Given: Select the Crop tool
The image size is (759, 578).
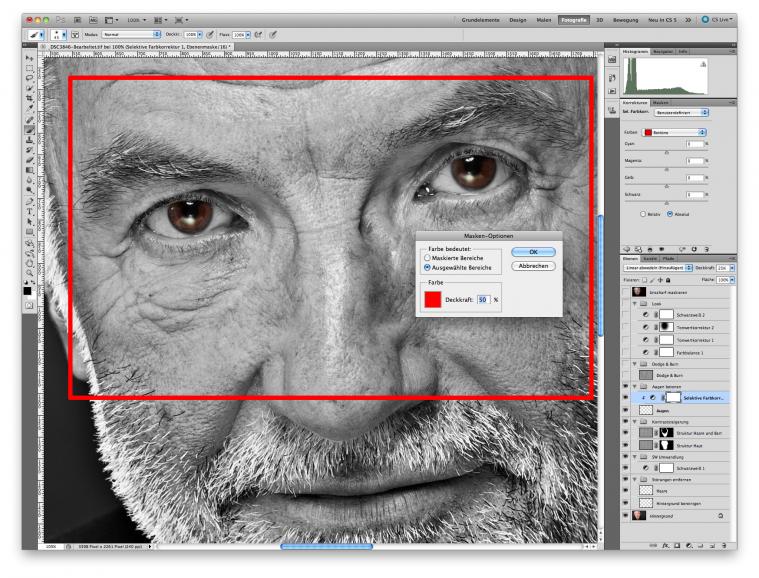Looking at the screenshot, I should (29, 98).
